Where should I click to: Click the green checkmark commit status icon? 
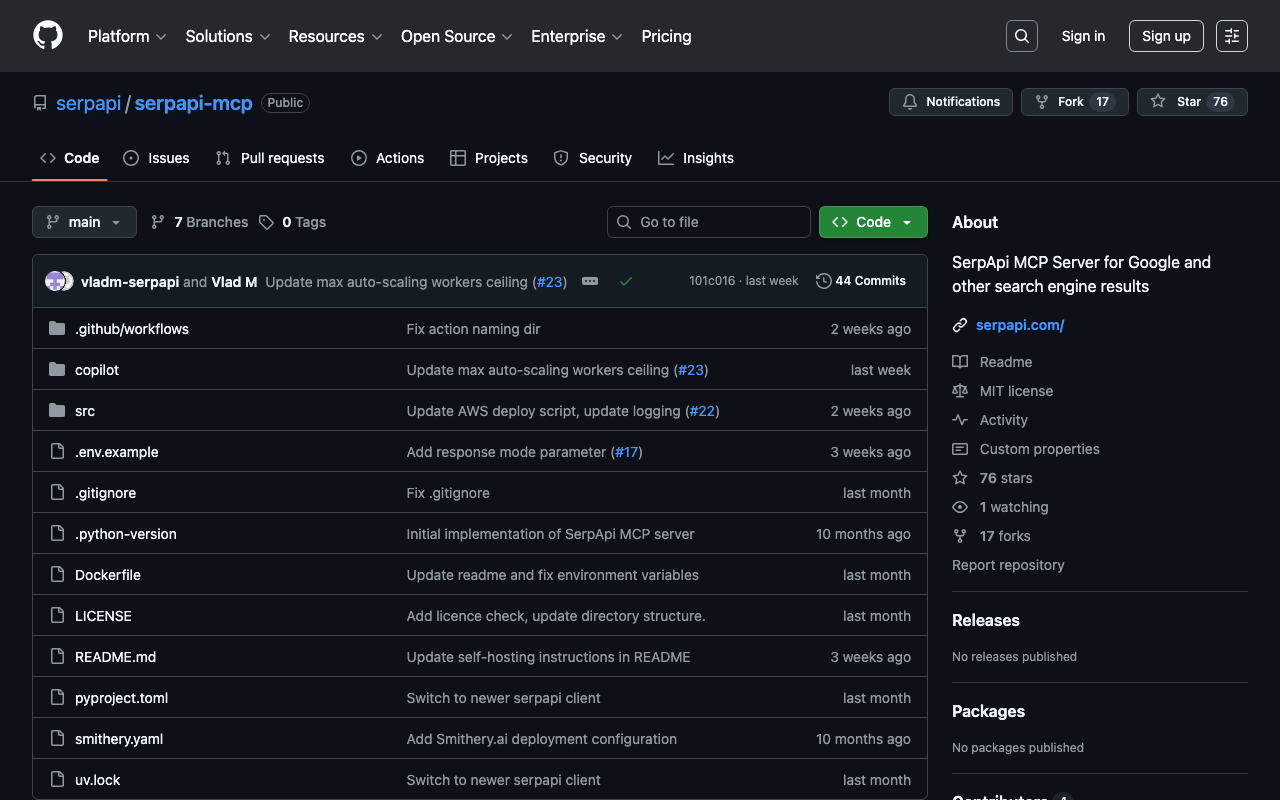tap(626, 281)
